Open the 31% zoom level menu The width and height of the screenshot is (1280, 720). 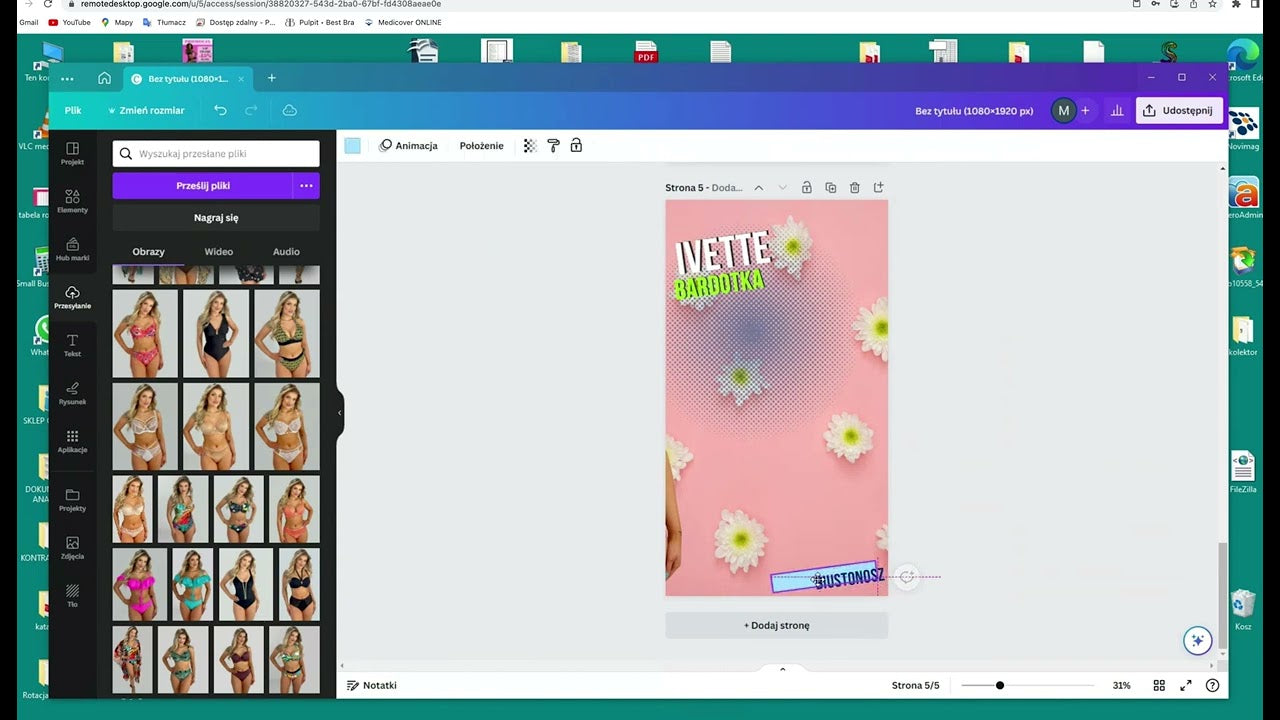click(x=1121, y=686)
